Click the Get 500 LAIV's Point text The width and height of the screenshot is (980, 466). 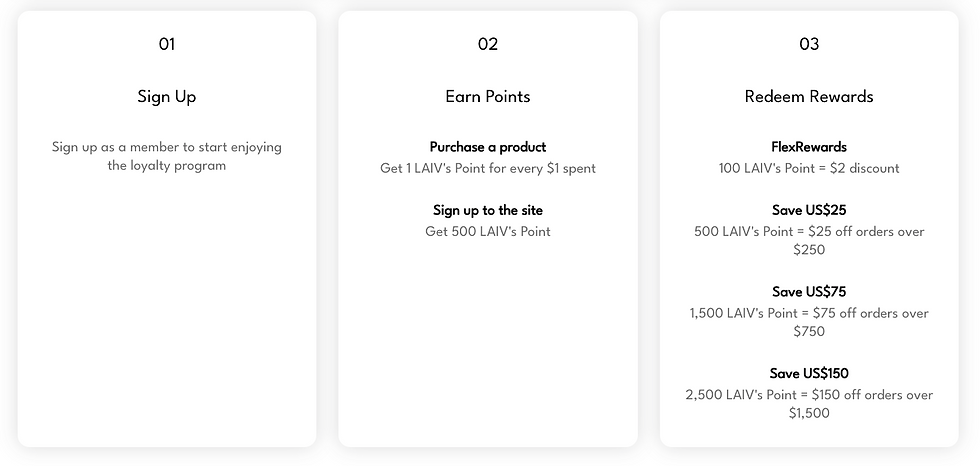point(488,231)
